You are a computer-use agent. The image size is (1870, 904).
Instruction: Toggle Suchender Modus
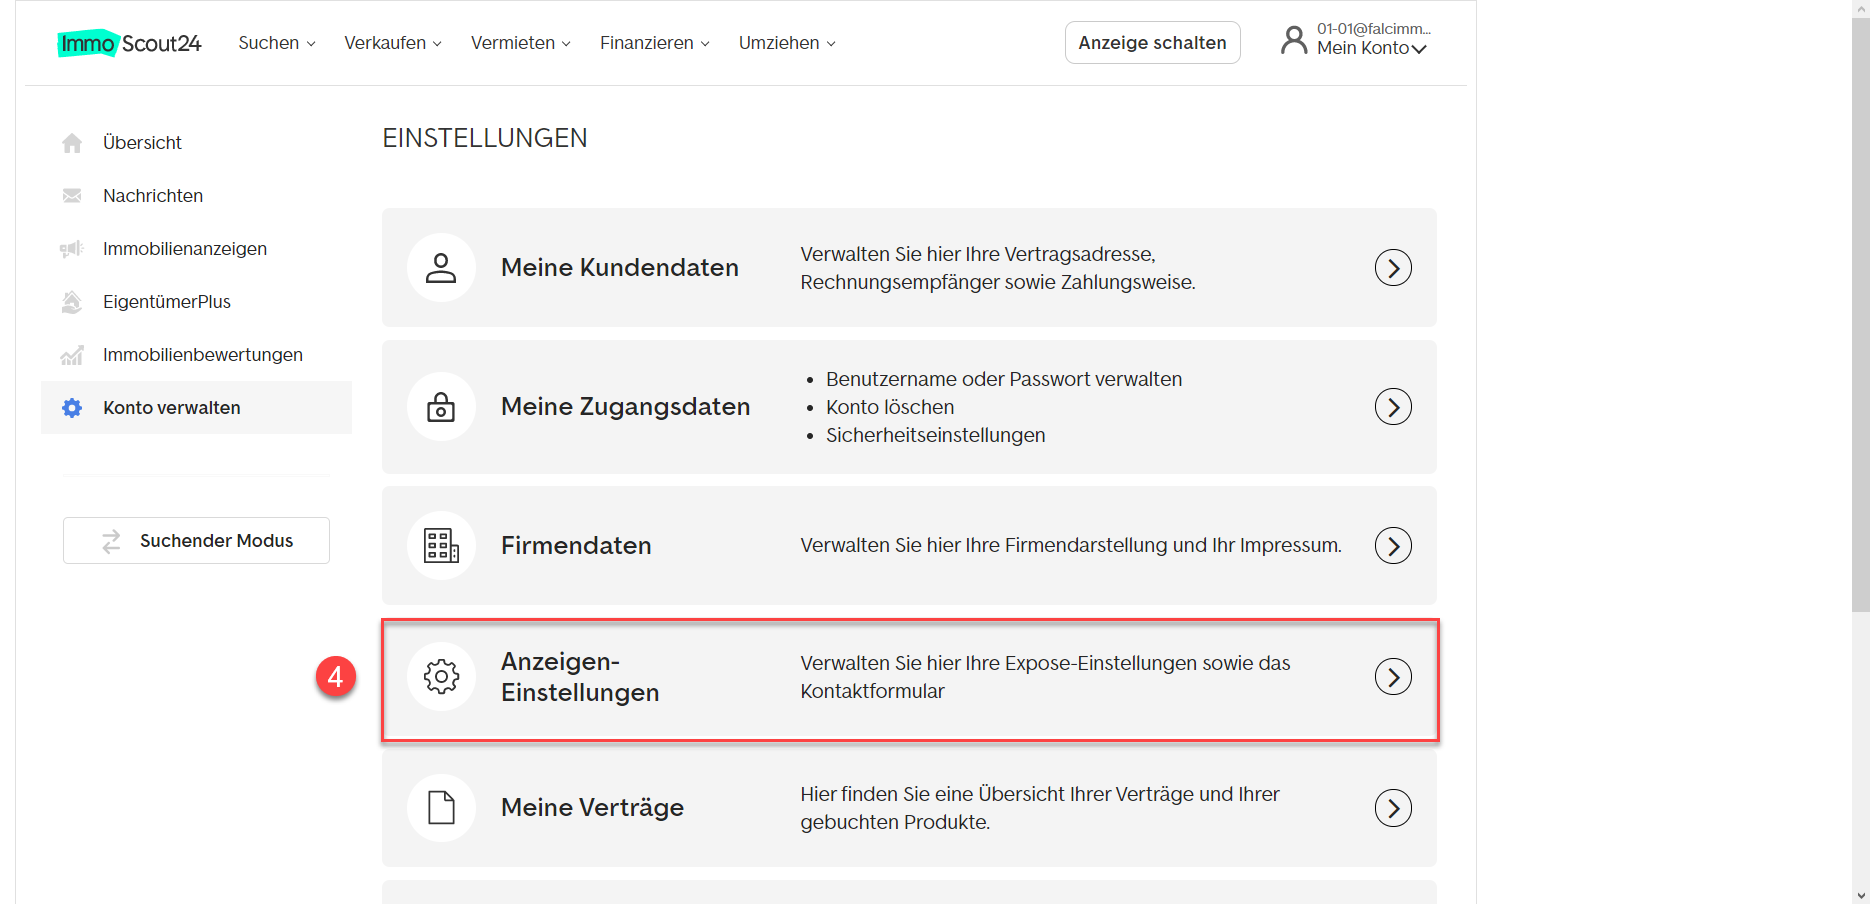(196, 541)
